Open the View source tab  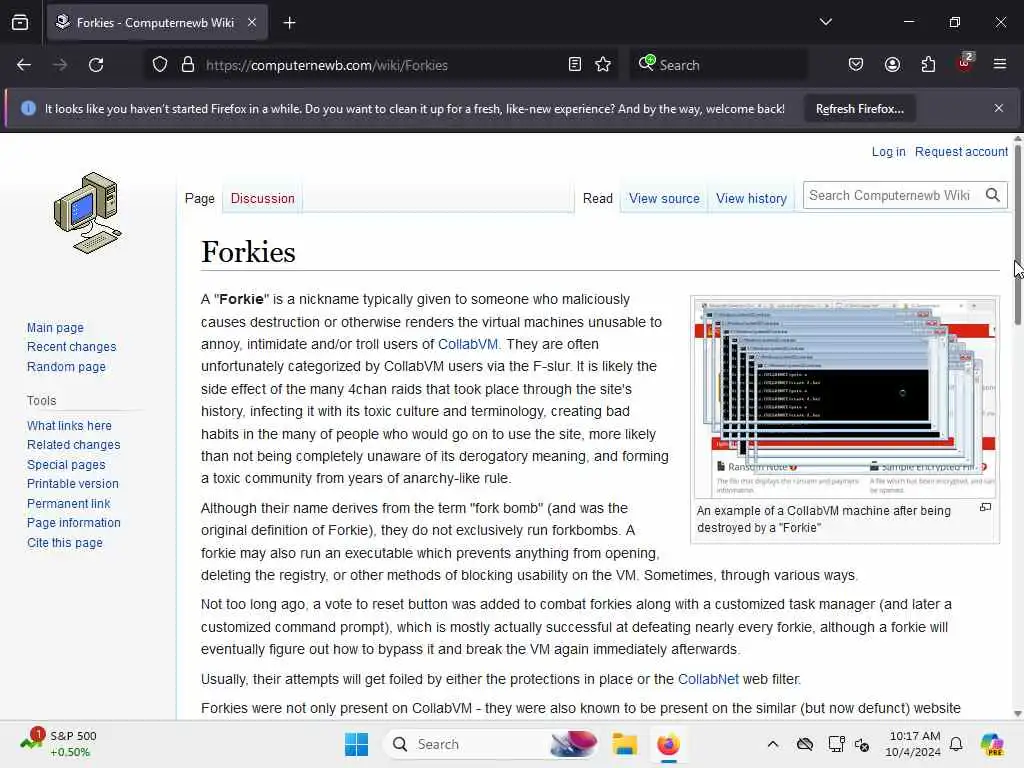664,199
